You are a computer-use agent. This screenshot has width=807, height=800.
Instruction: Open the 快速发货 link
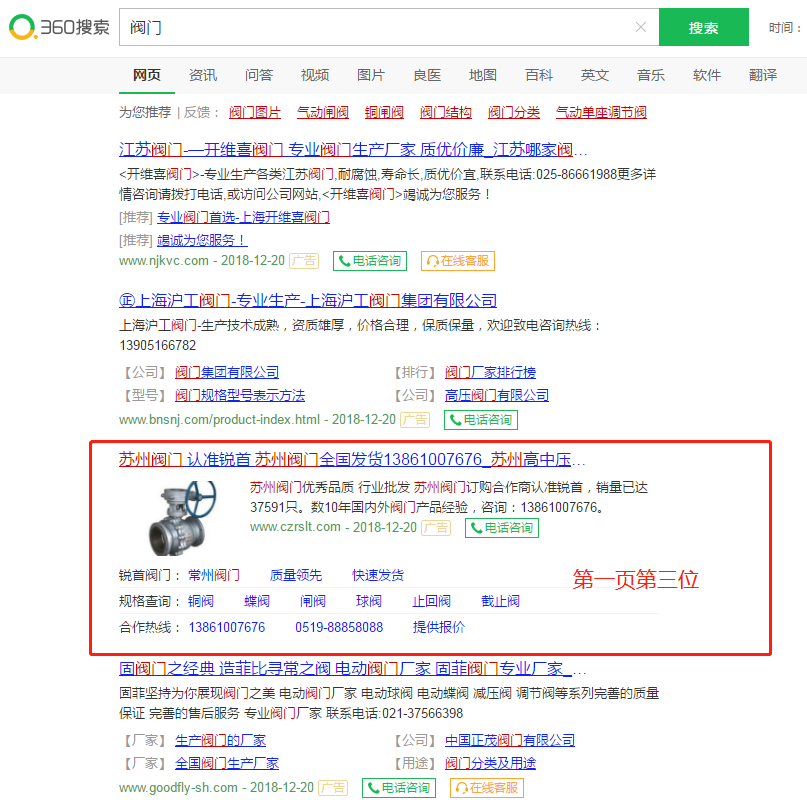pyautogui.click(x=378, y=576)
